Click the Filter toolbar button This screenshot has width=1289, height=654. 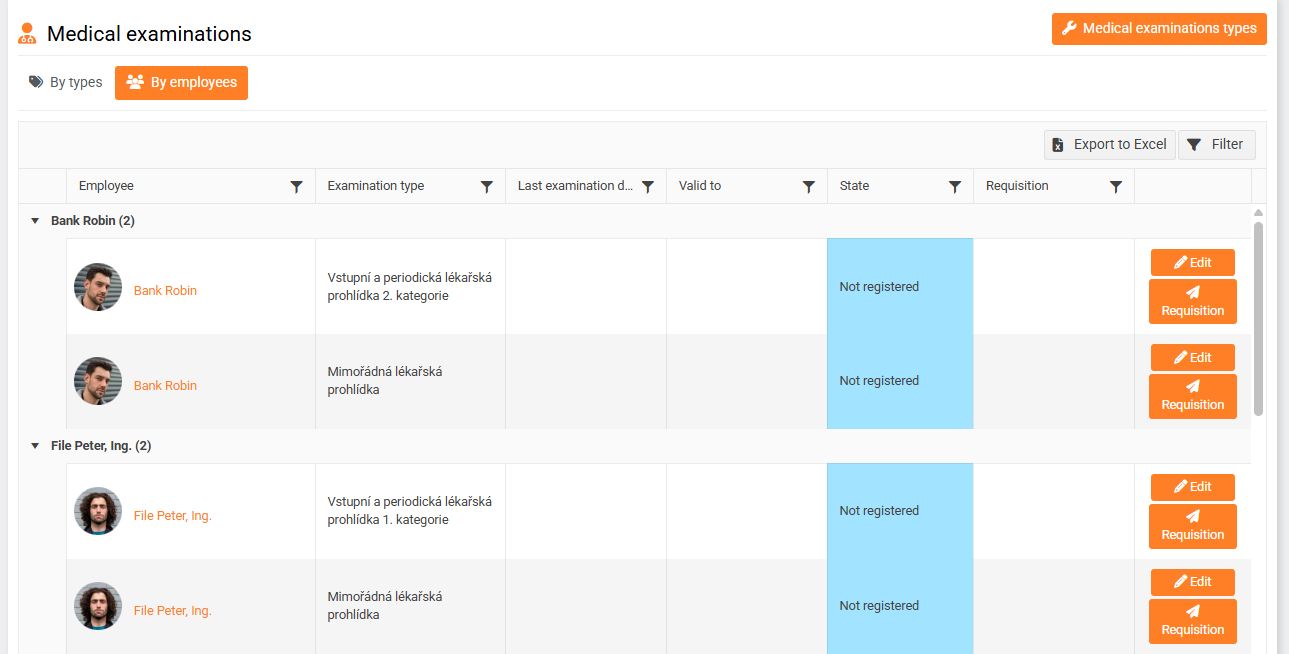1216,145
